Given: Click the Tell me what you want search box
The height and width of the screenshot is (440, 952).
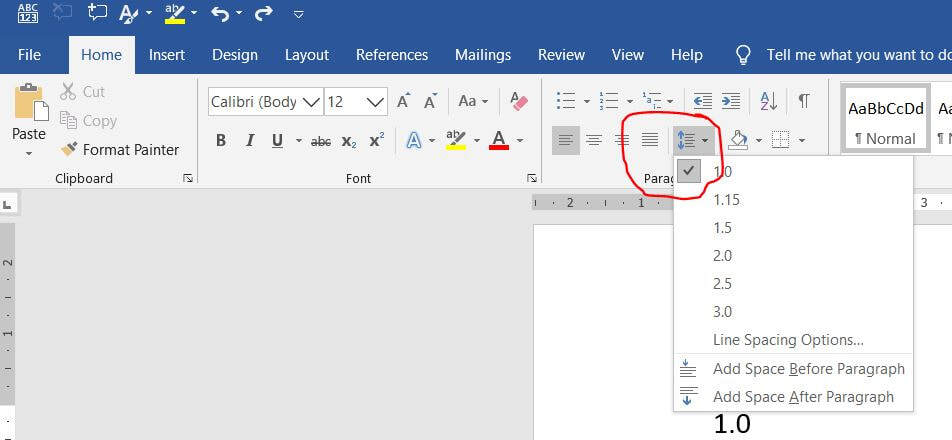Looking at the screenshot, I should (x=857, y=55).
